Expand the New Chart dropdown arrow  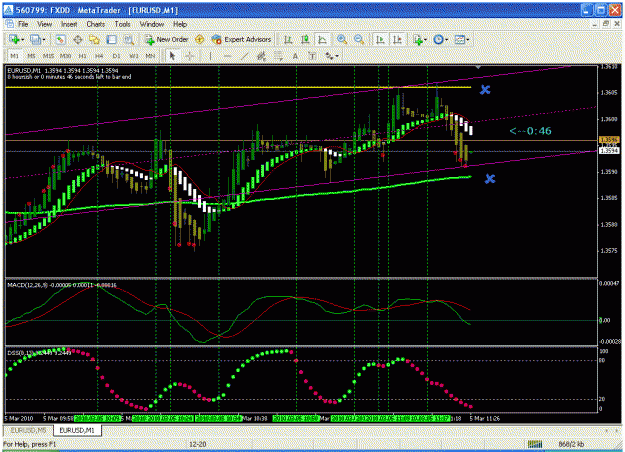pos(22,39)
